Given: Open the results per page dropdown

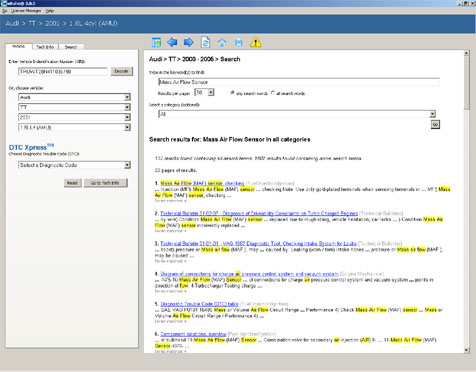Looking at the screenshot, I should (204, 92).
